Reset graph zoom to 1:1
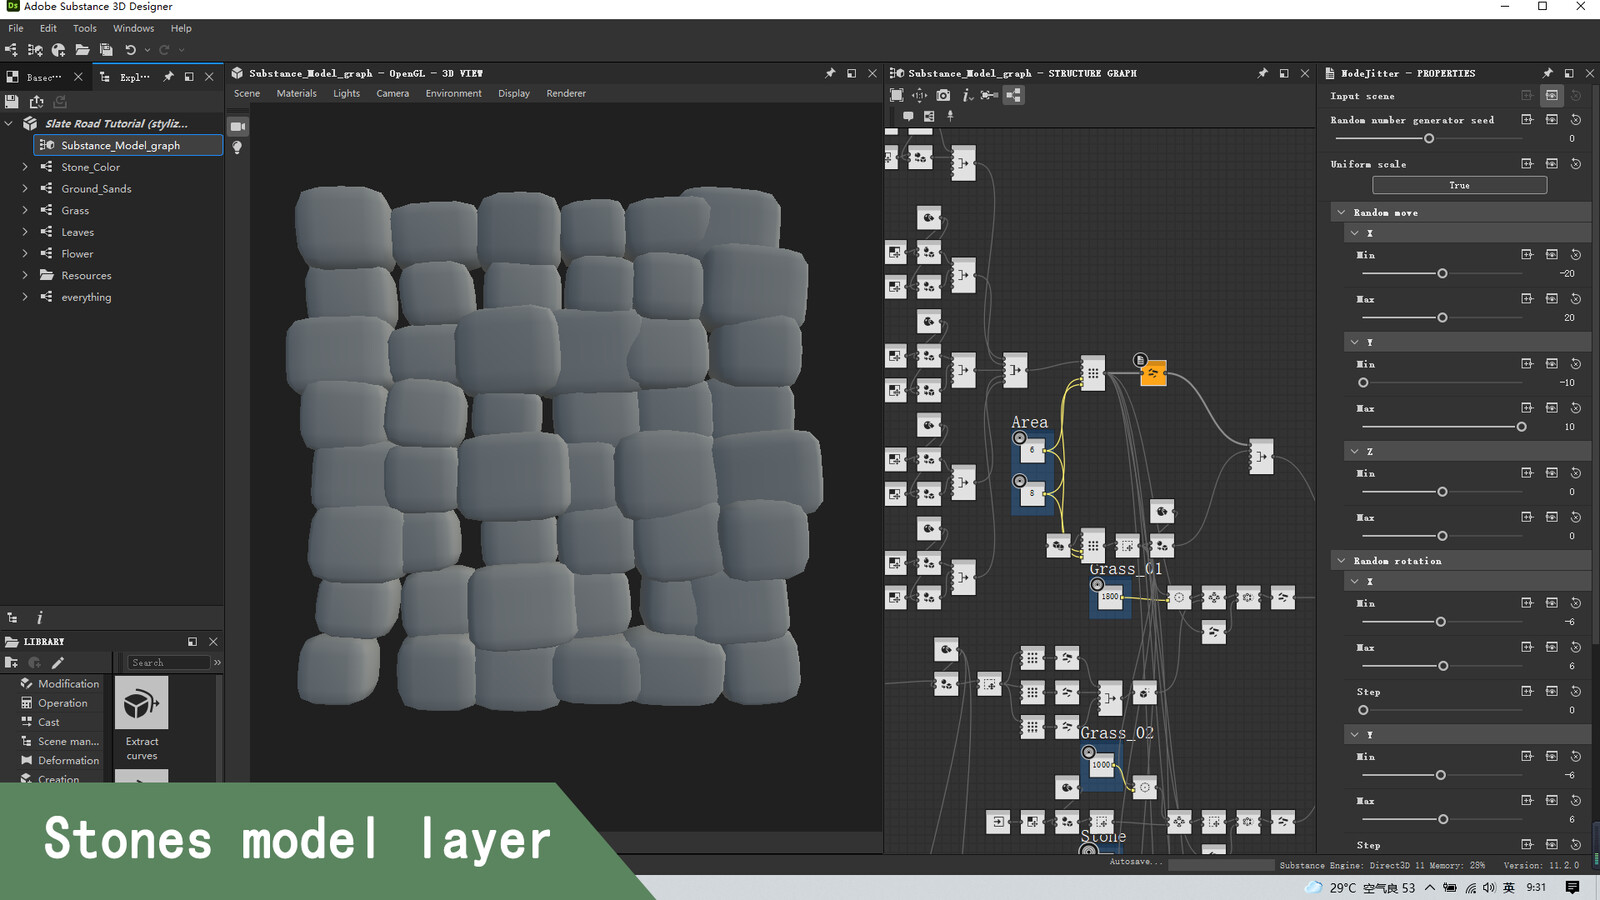Image resolution: width=1600 pixels, height=900 pixels. pyautogui.click(x=919, y=95)
